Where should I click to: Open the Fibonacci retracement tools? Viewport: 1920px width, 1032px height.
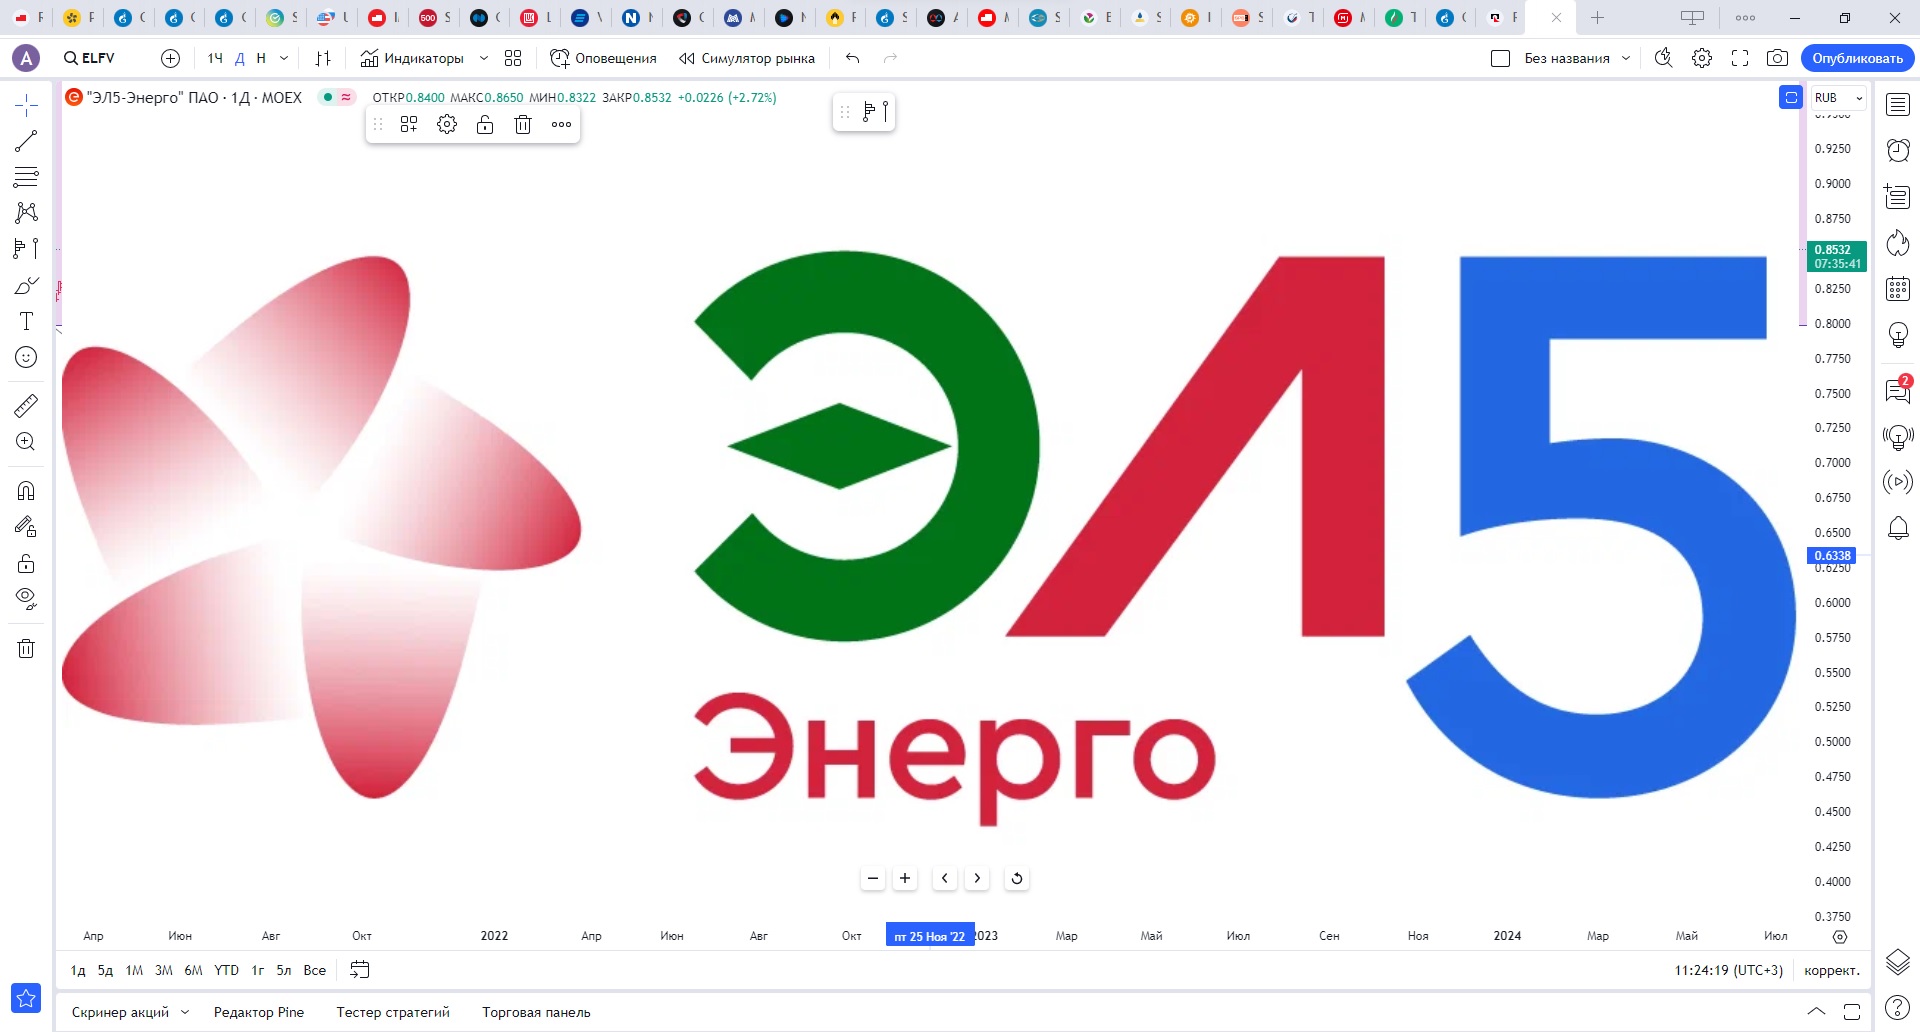point(26,177)
